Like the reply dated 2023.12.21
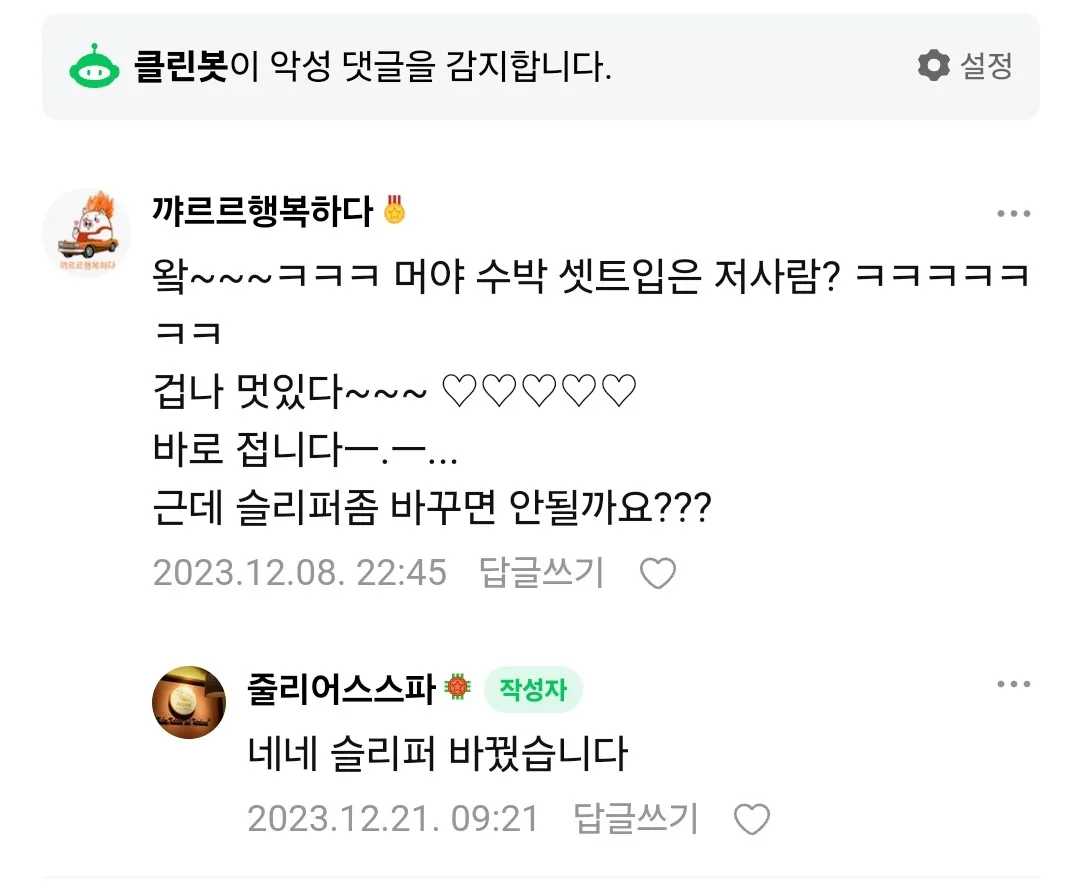The image size is (1080, 889). (x=751, y=819)
